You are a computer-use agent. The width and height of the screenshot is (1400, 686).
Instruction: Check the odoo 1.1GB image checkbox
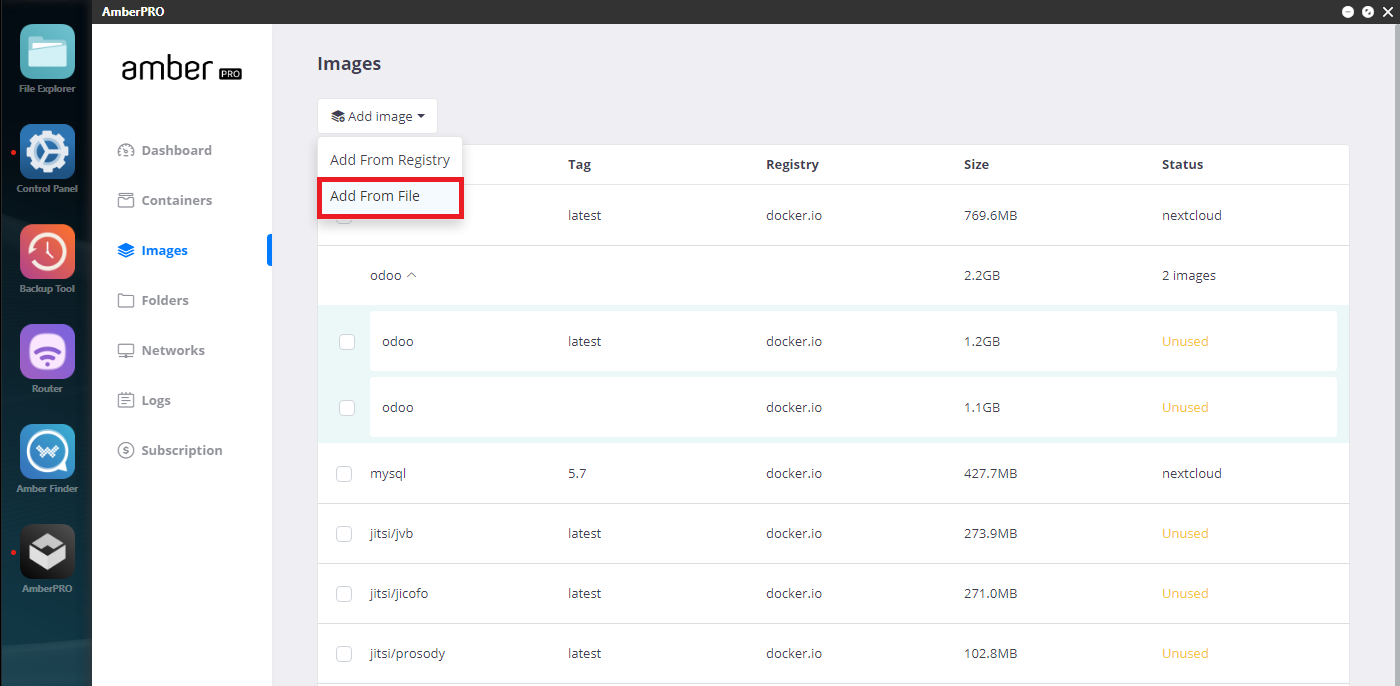(x=347, y=408)
